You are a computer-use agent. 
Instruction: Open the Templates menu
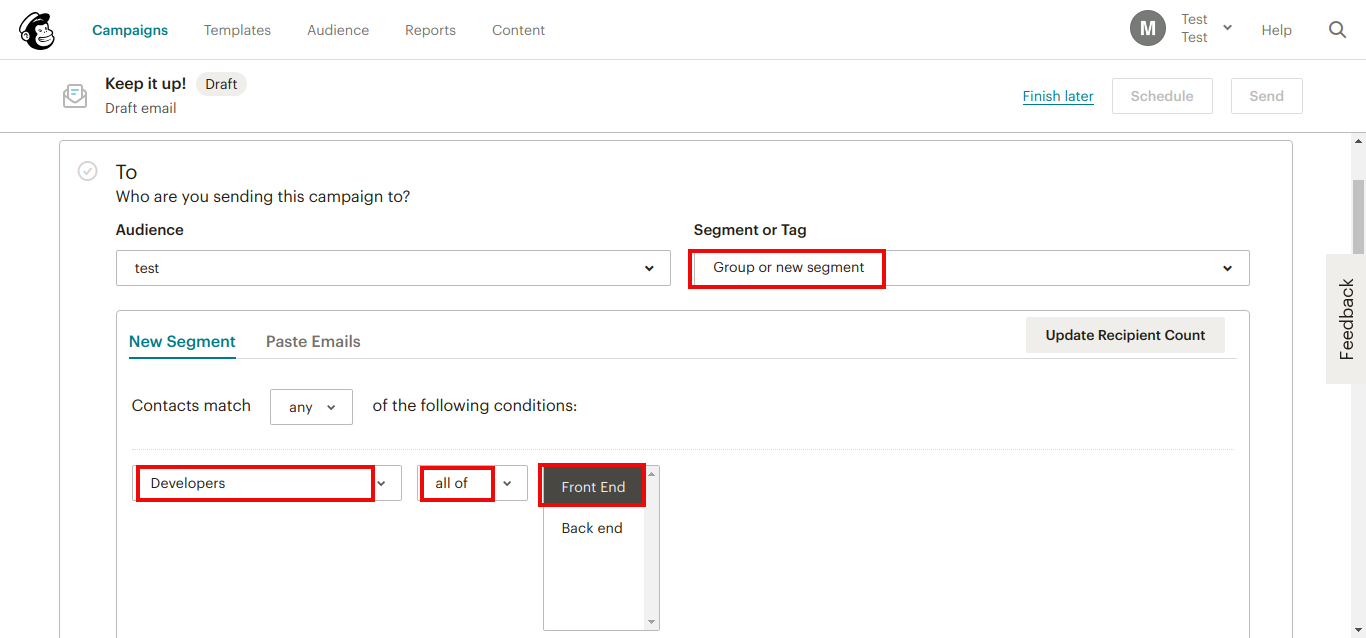237,30
